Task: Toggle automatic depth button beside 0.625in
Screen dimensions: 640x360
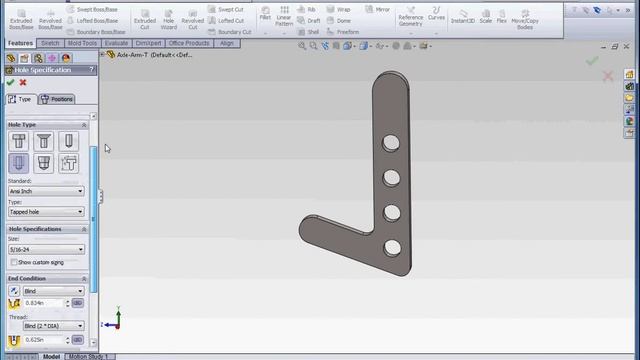Action: click(78, 340)
